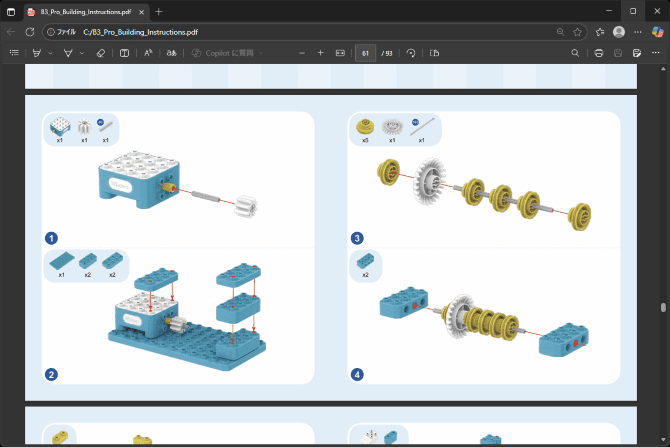Open the PDF table of contents panel
The width and height of the screenshot is (670, 447).
click(x=14, y=52)
